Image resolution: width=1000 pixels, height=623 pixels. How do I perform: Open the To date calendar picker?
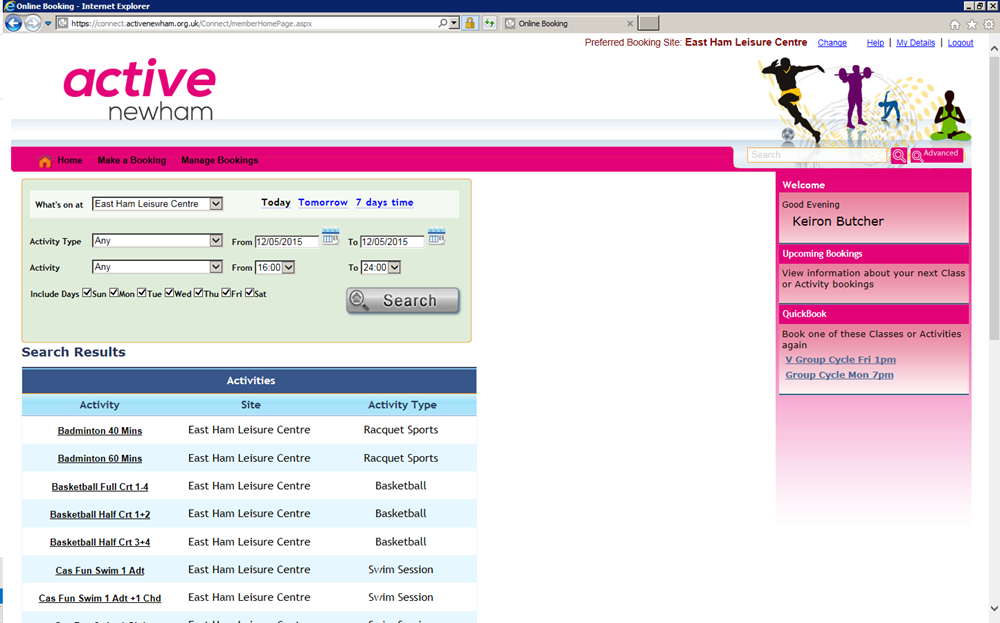pos(436,237)
